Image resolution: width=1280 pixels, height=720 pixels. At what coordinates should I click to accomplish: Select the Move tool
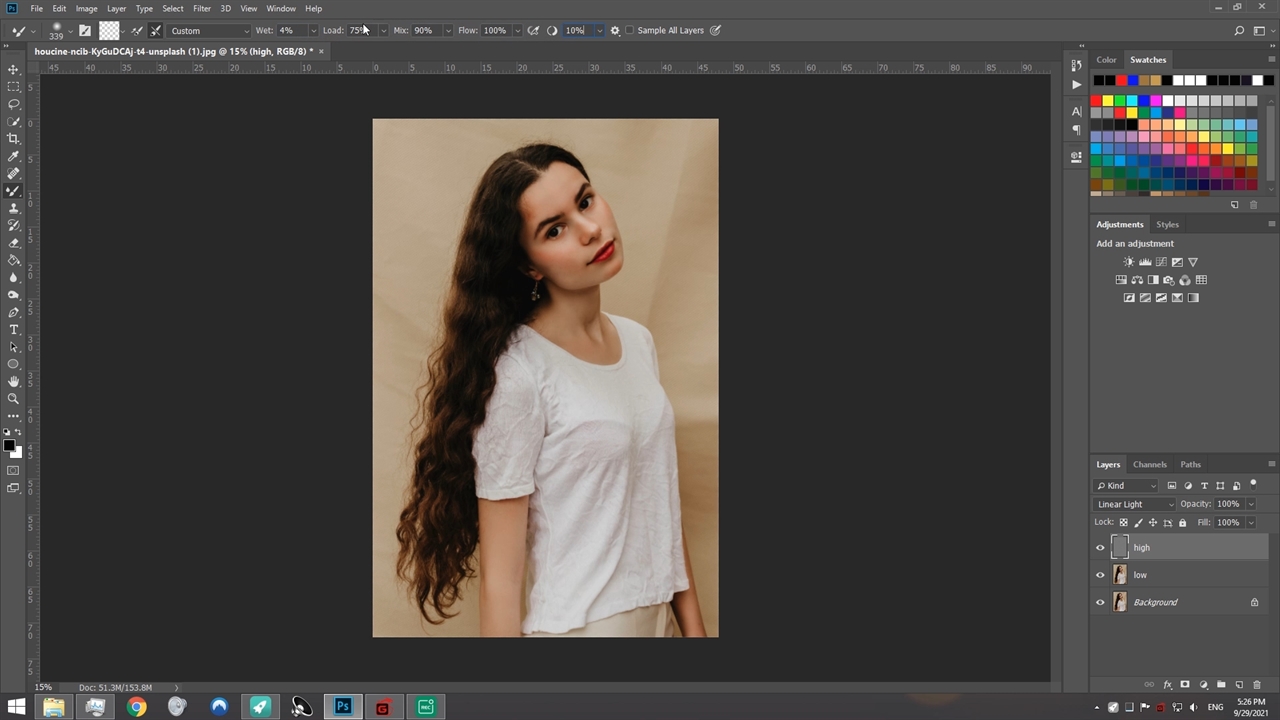point(13,69)
